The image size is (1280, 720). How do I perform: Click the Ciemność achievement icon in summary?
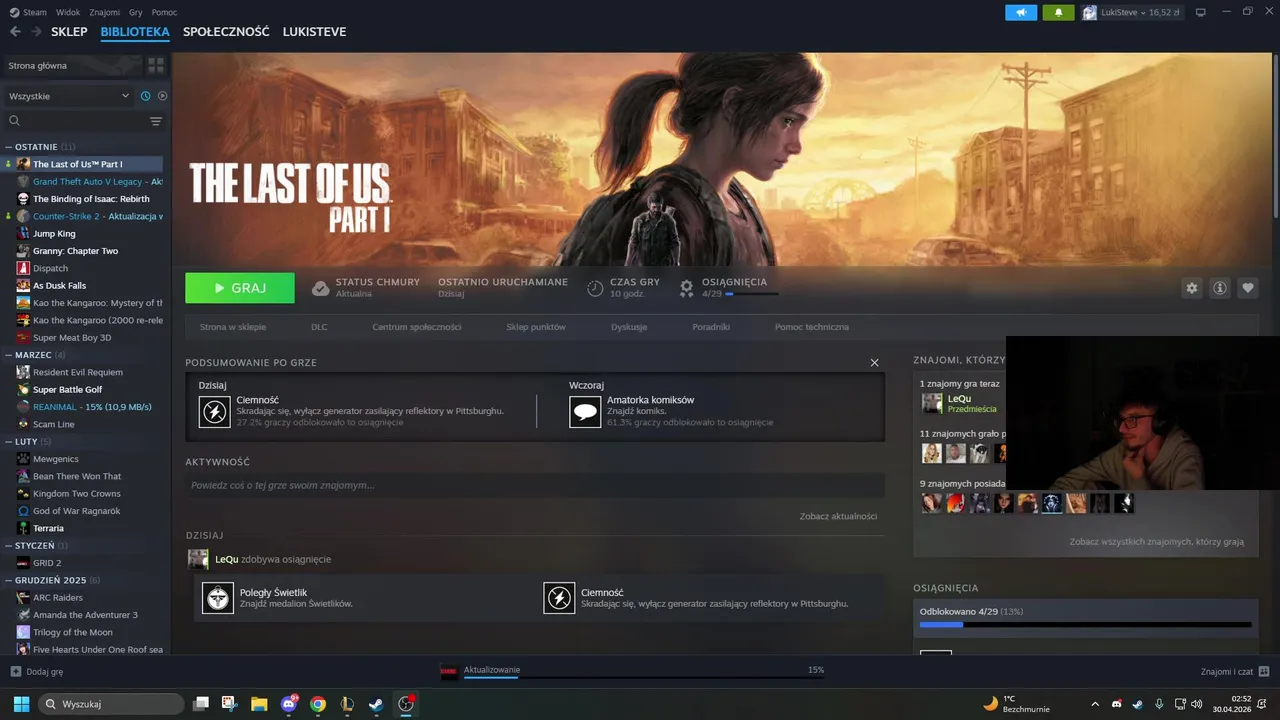[214, 411]
